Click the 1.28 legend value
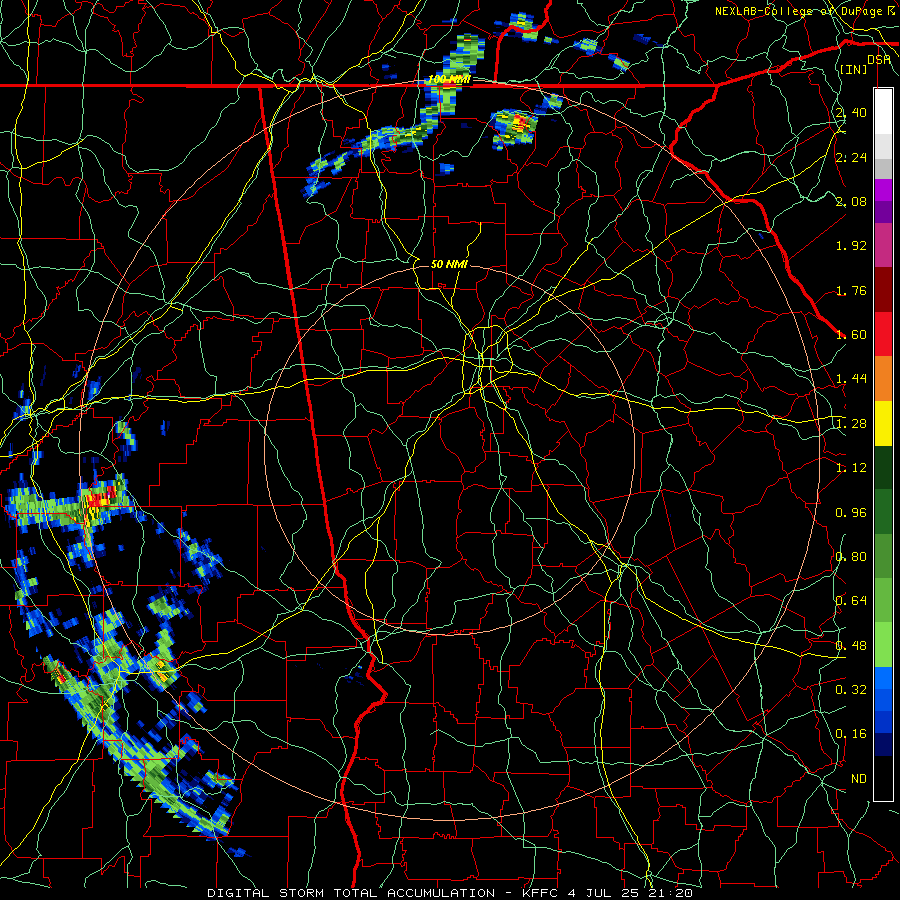This screenshot has height=900, width=900. pos(851,424)
